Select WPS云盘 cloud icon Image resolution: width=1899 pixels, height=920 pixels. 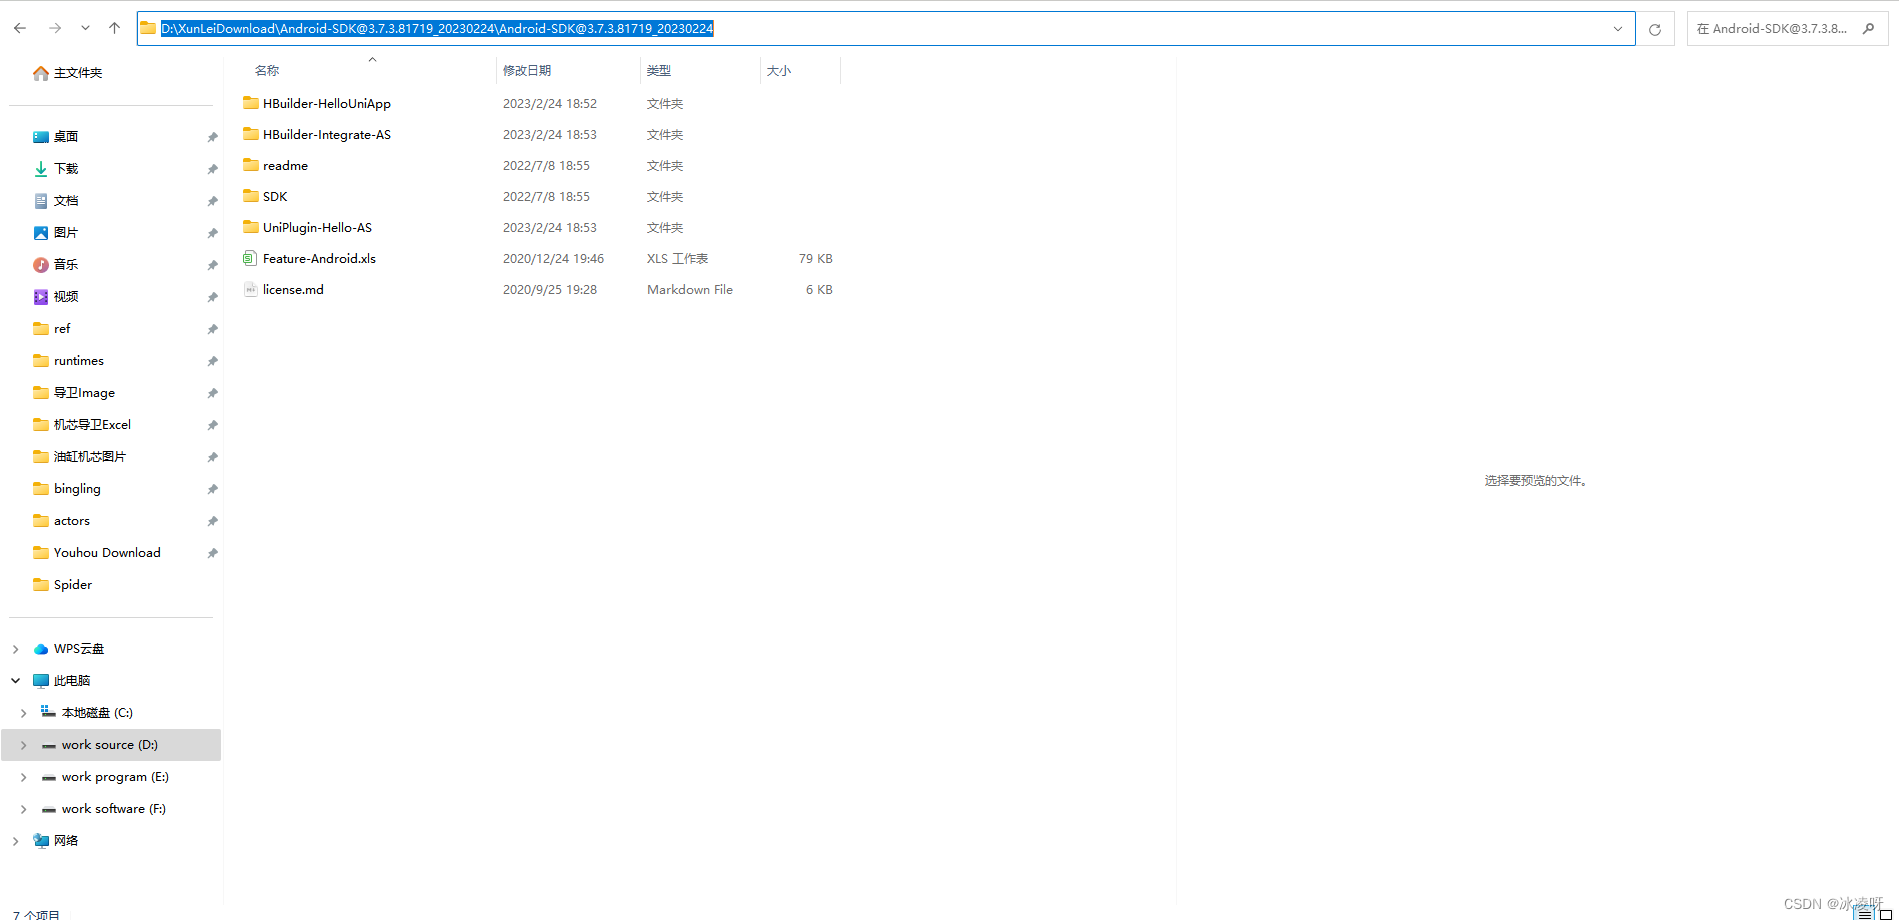(41, 649)
